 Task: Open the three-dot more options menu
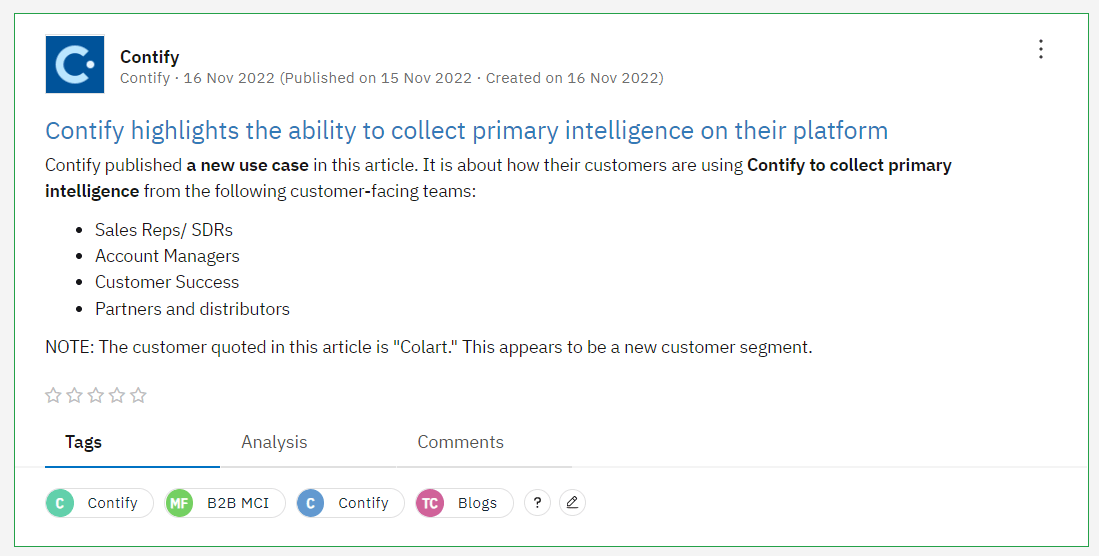pyautogui.click(x=1041, y=49)
